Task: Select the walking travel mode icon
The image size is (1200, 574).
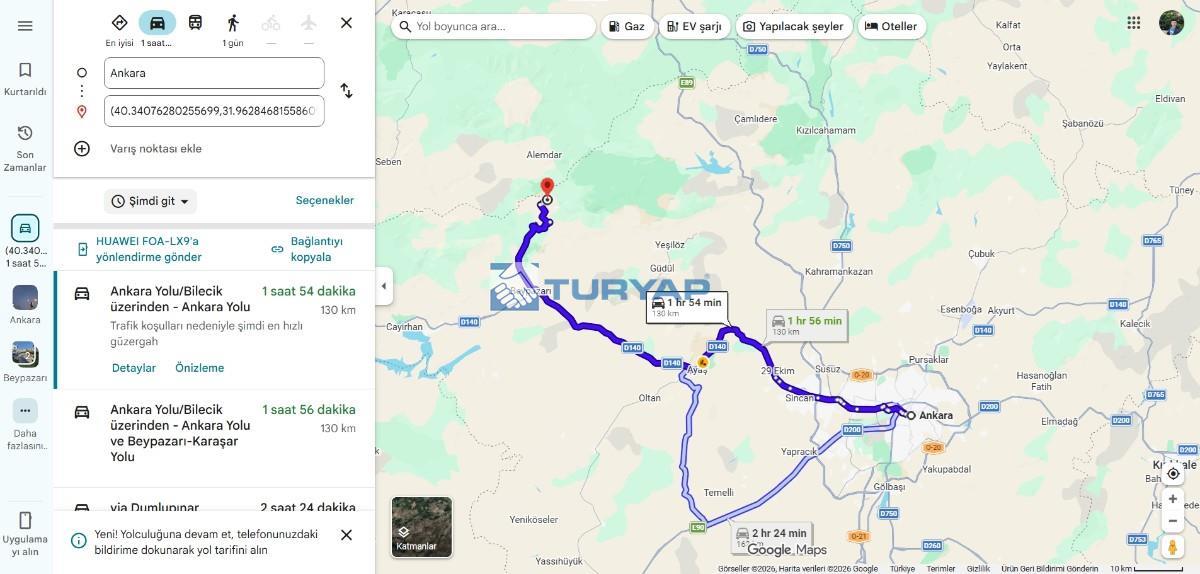Action: pyautogui.click(x=233, y=22)
